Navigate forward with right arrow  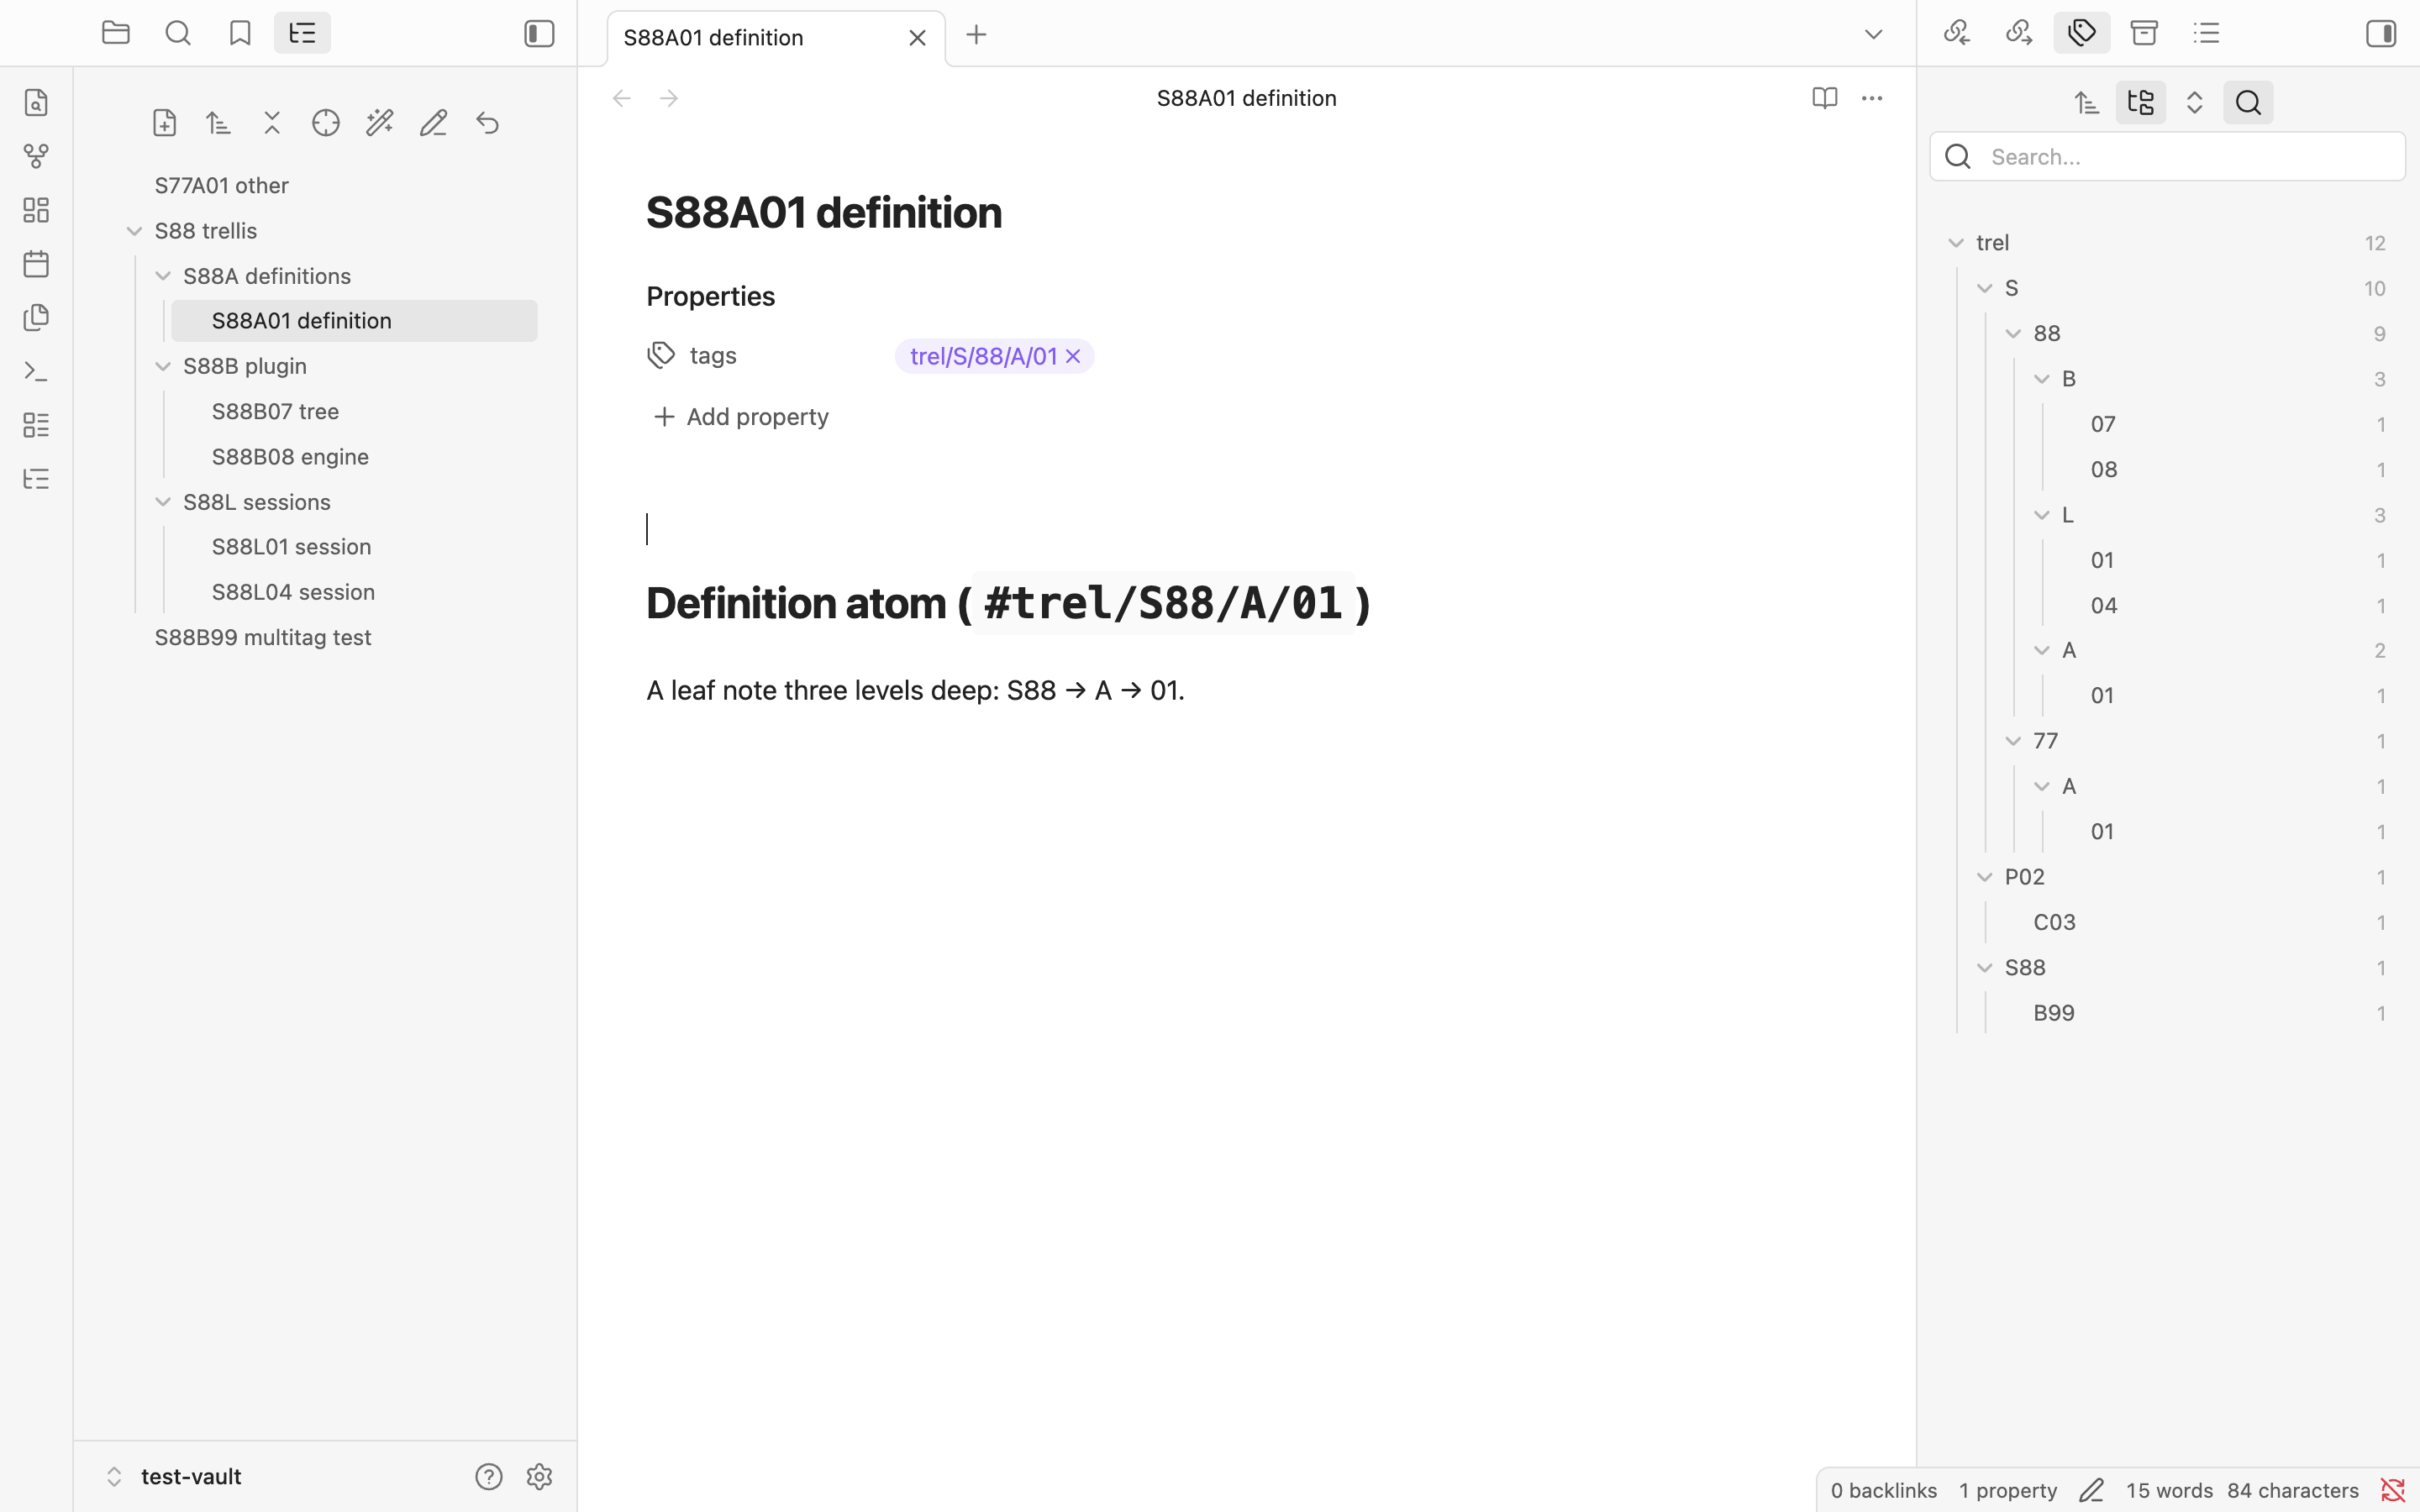[670, 98]
